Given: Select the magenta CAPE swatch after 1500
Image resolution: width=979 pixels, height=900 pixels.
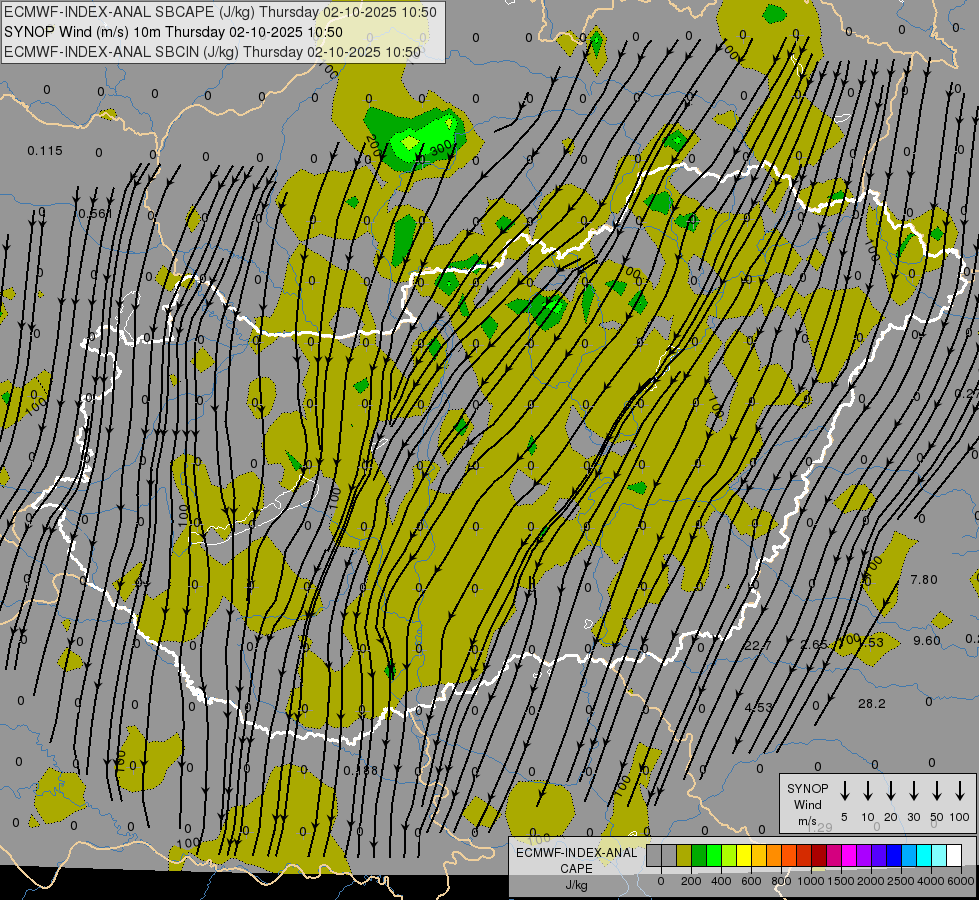Looking at the screenshot, I should (x=849, y=856).
